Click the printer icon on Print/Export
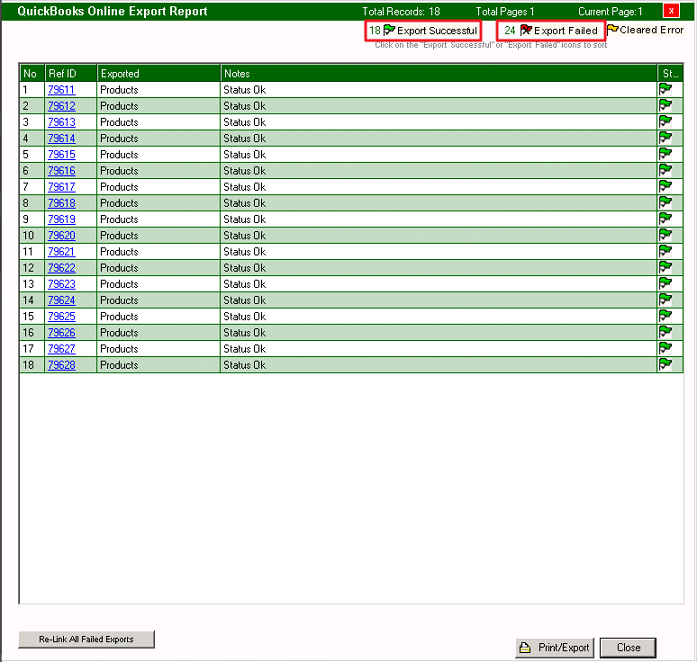 click(525, 647)
